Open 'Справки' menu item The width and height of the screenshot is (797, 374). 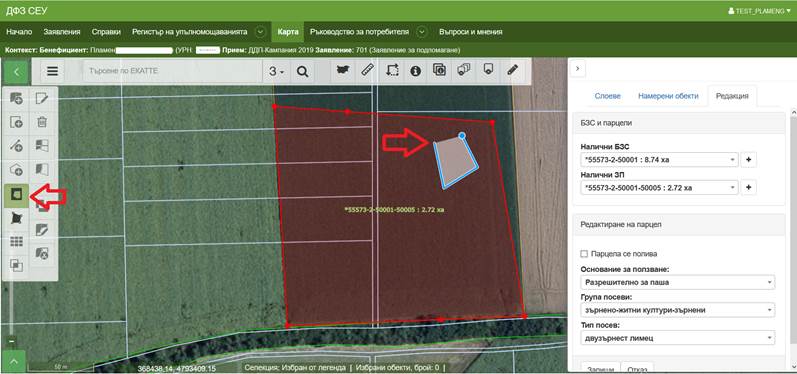106,32
